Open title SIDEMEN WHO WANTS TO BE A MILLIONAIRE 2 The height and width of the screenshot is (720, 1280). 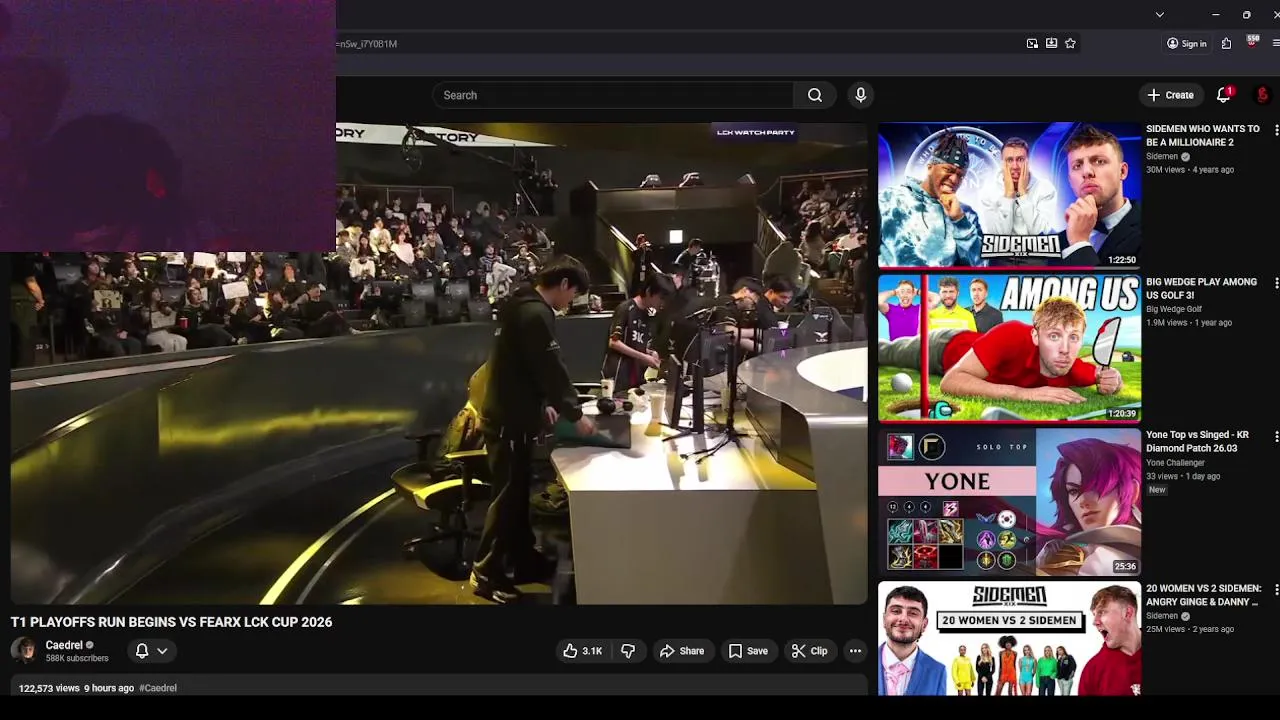click(1203, 135)
